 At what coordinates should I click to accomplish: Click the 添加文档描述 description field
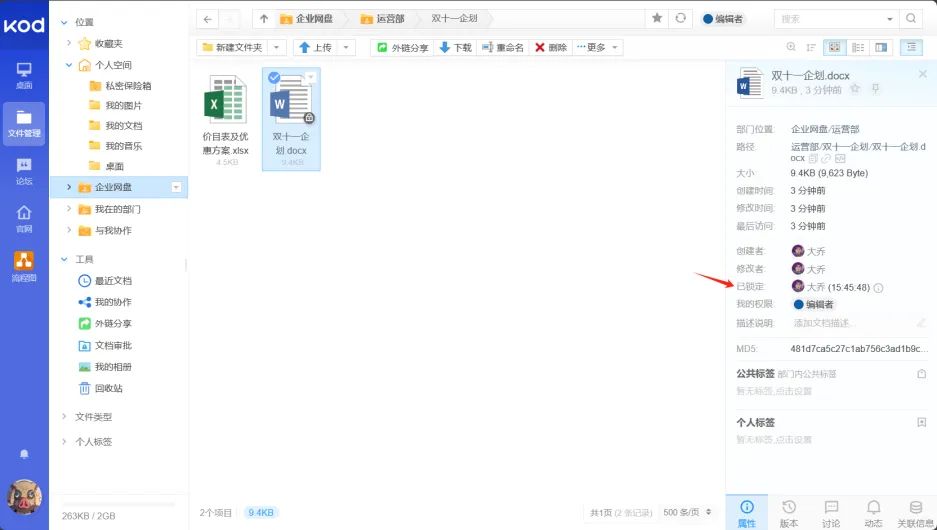852,323
